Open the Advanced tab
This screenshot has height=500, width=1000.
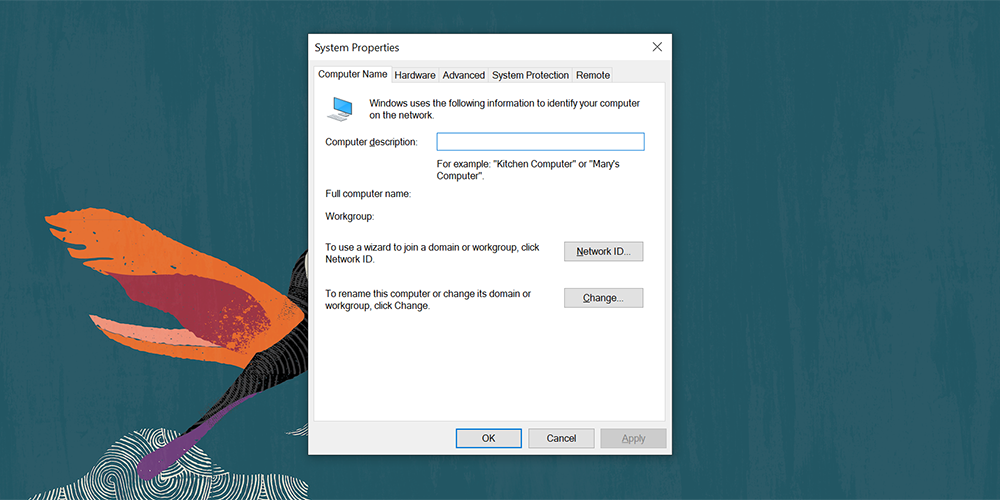(464, 75)
